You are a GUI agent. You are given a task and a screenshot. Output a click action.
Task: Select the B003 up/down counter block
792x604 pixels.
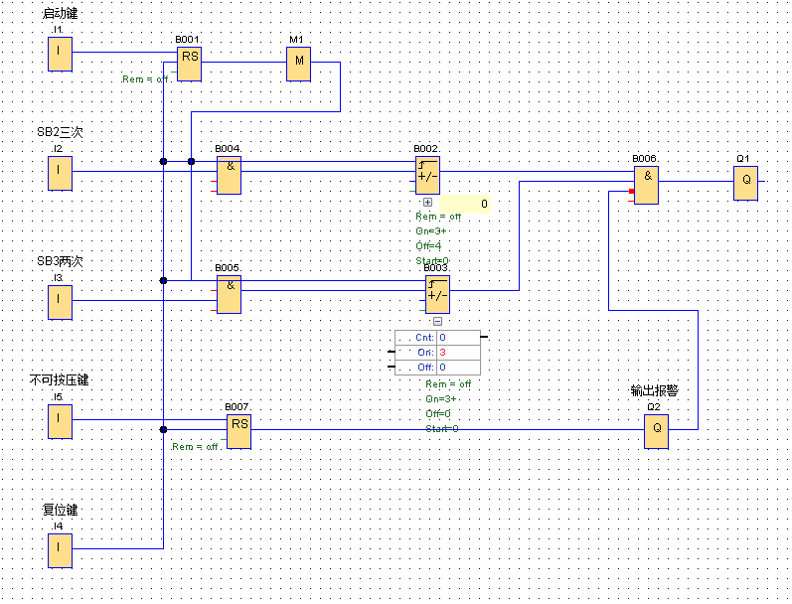pos(437,293)
